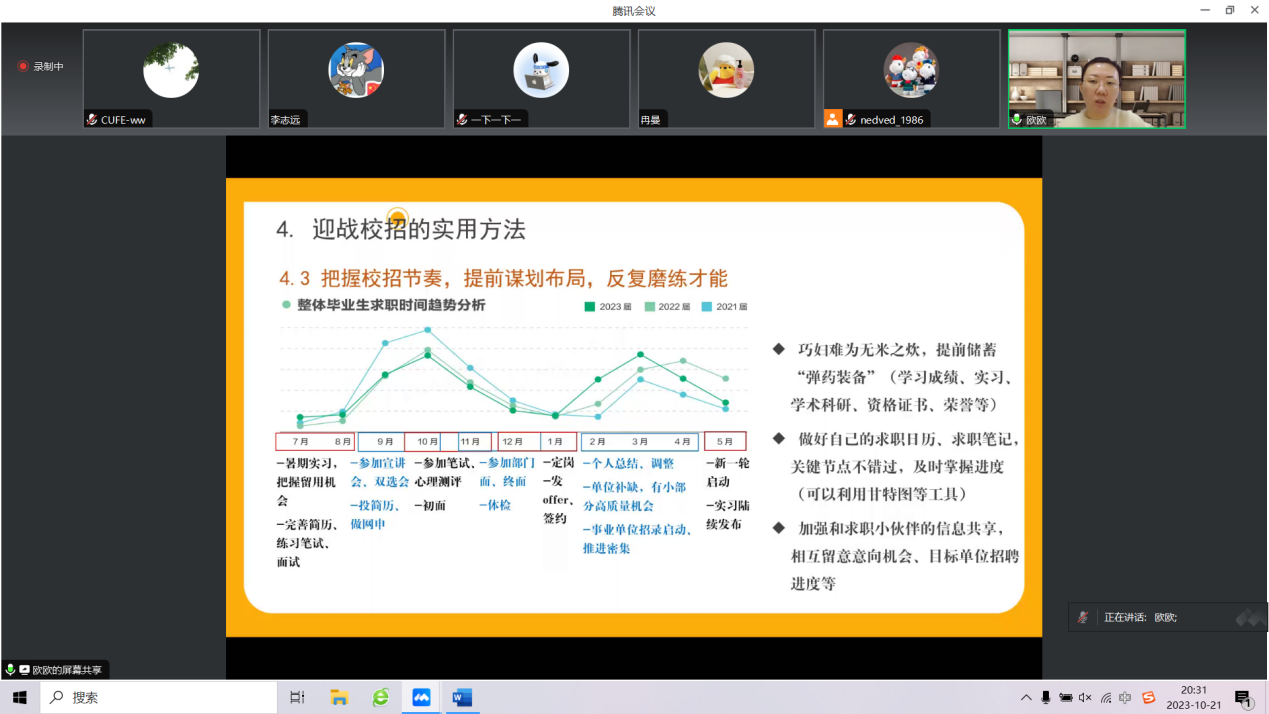Select the active speaker 欧欧 video tile
The width and height of the screenshot is (1269, 714).
(1096, 78)
